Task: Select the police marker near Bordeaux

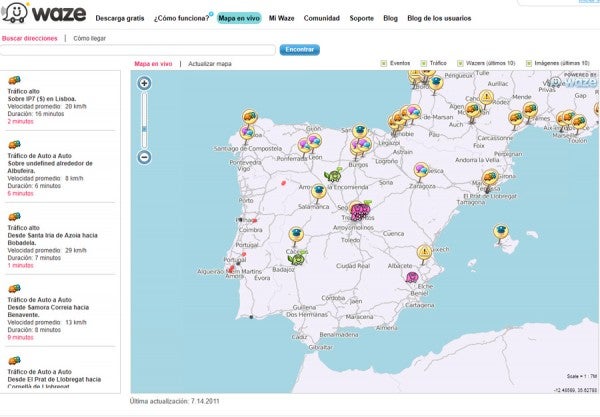Action: (435, 83)
